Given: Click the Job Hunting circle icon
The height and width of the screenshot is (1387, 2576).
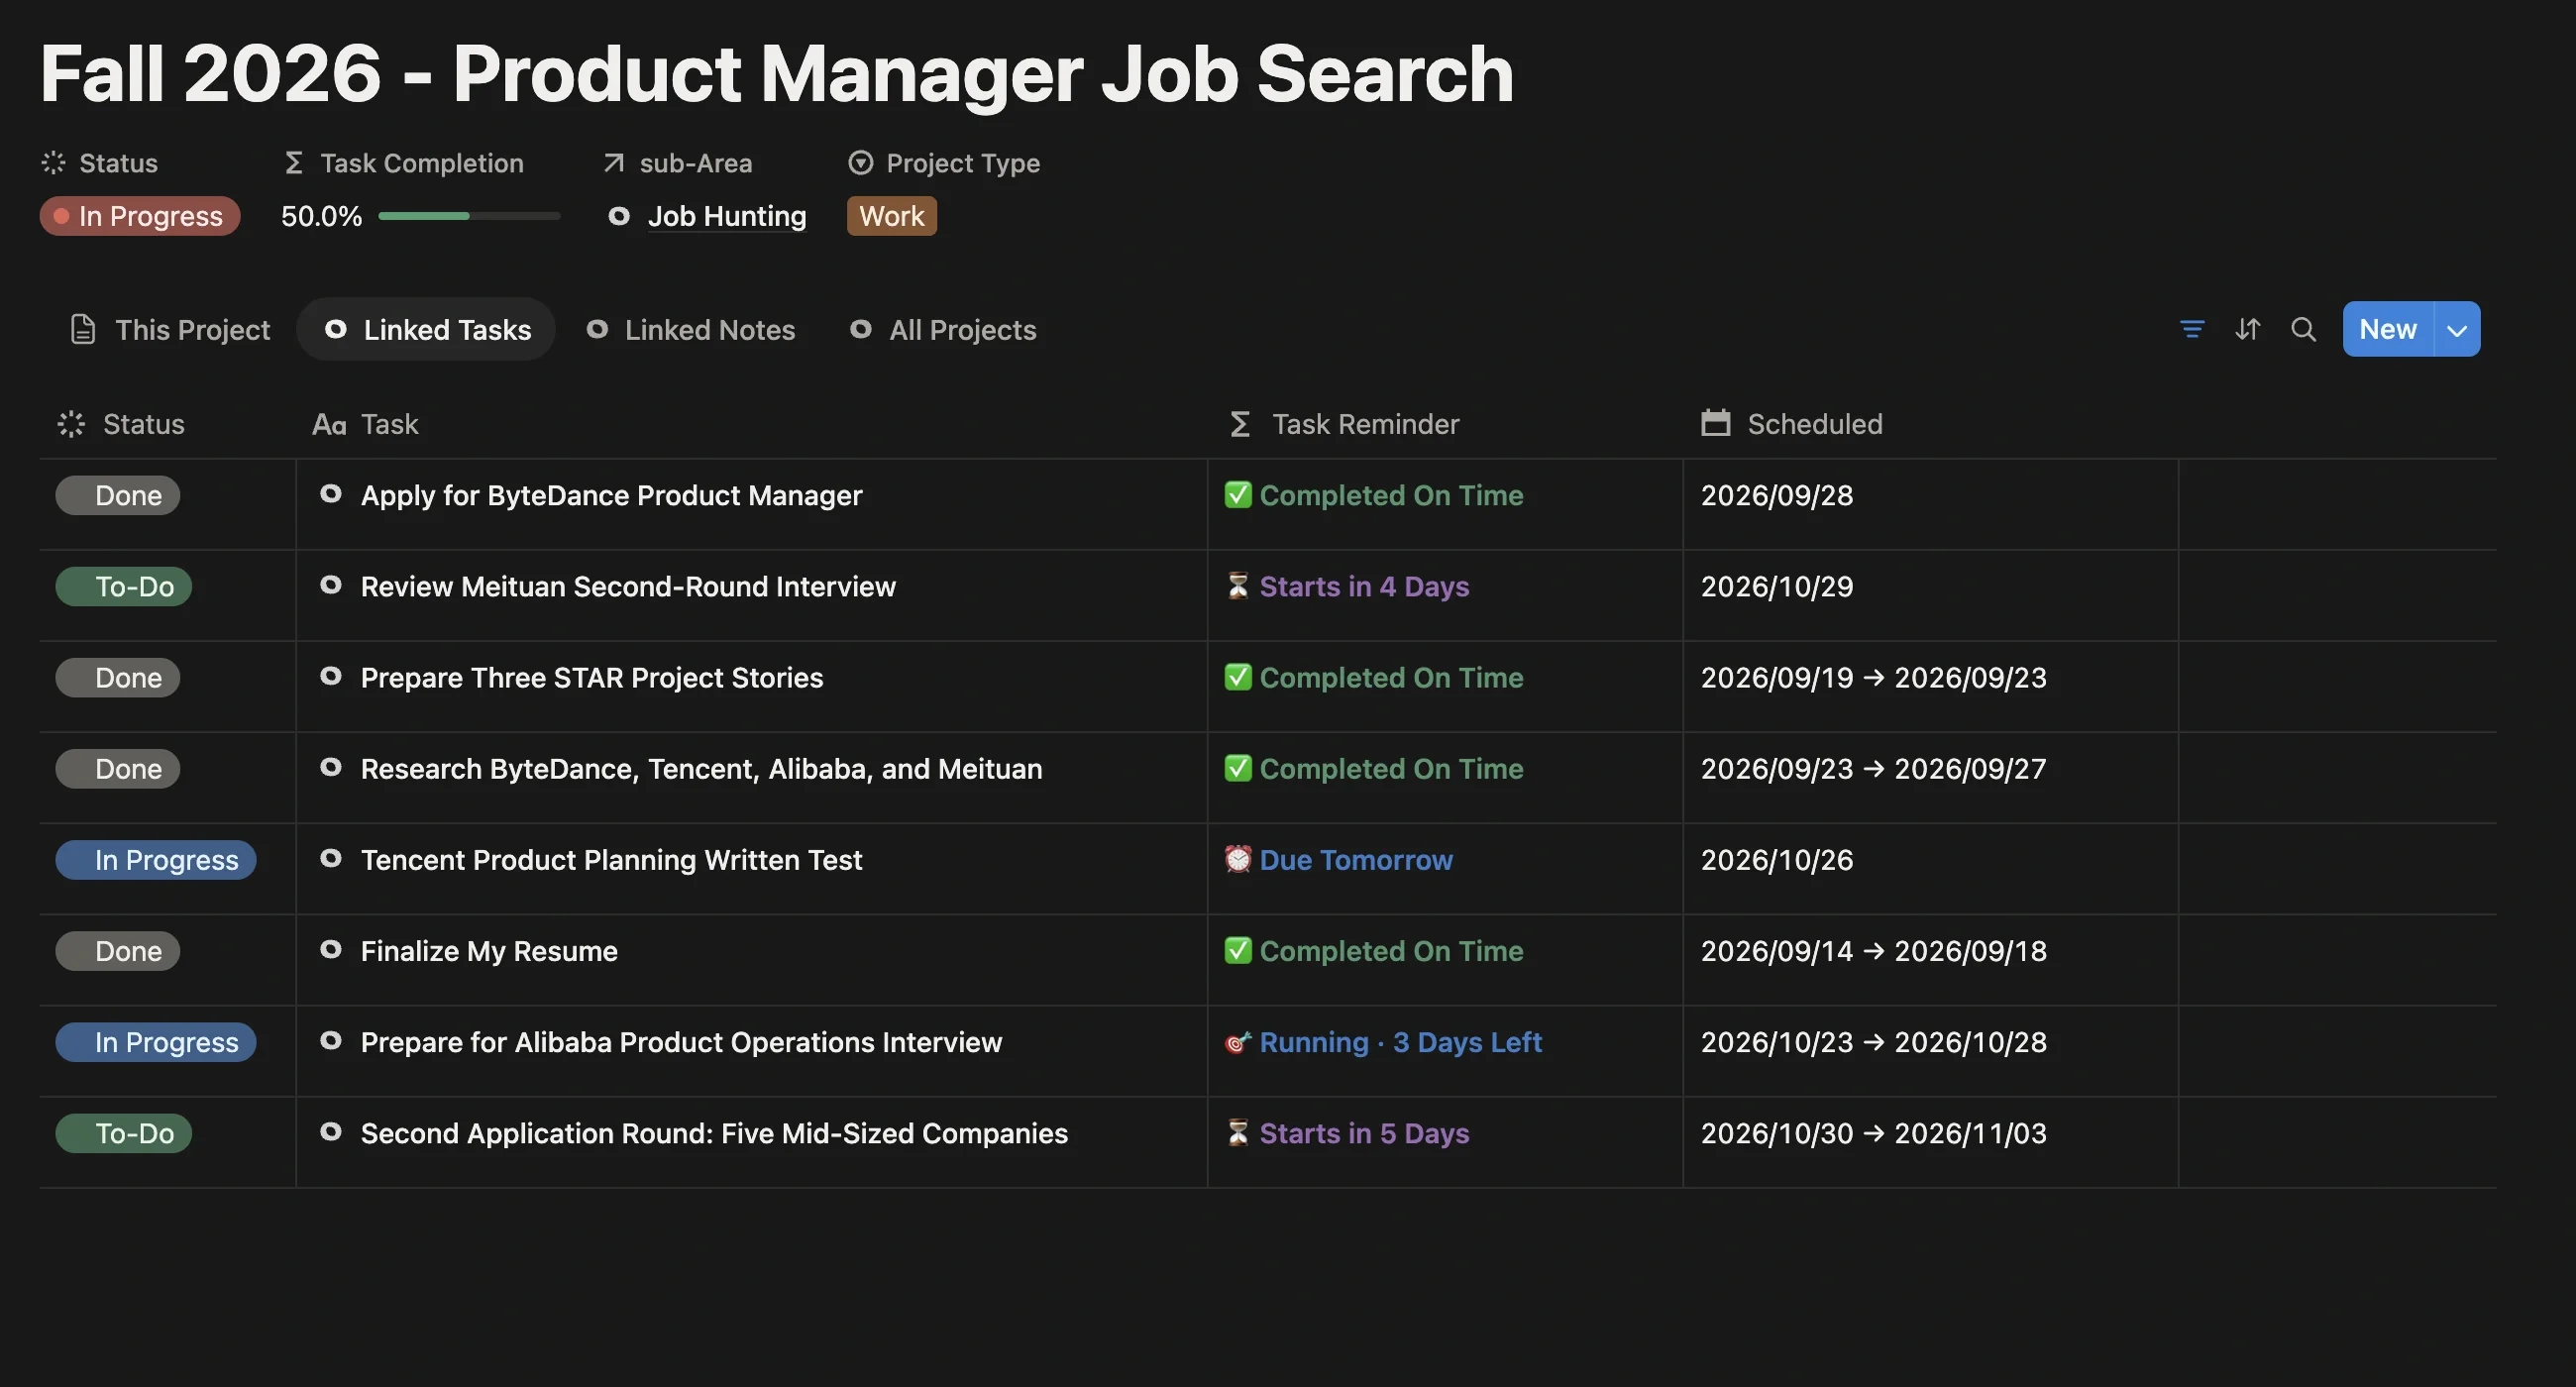Looking at the screenshot, I should pyautogui.click(x=619, y=216).
